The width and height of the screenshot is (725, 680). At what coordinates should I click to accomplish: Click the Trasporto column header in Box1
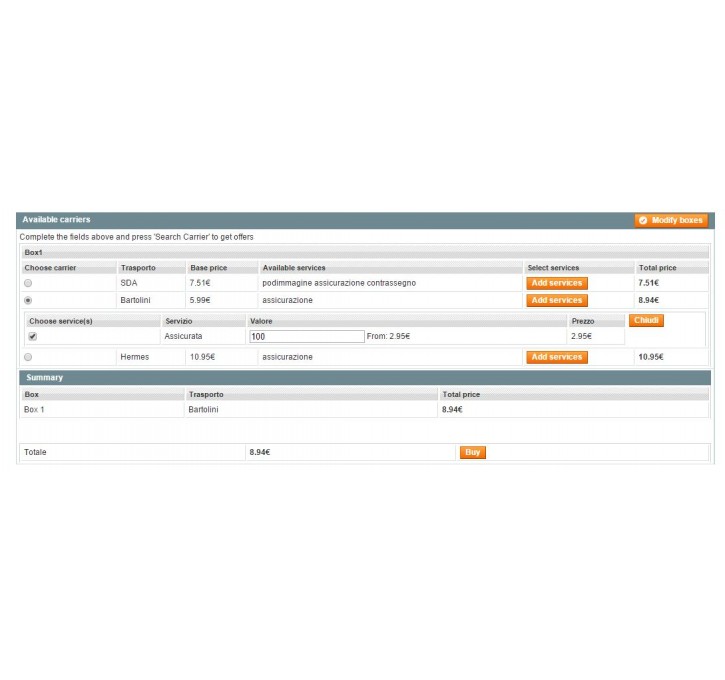coord(138,268)
